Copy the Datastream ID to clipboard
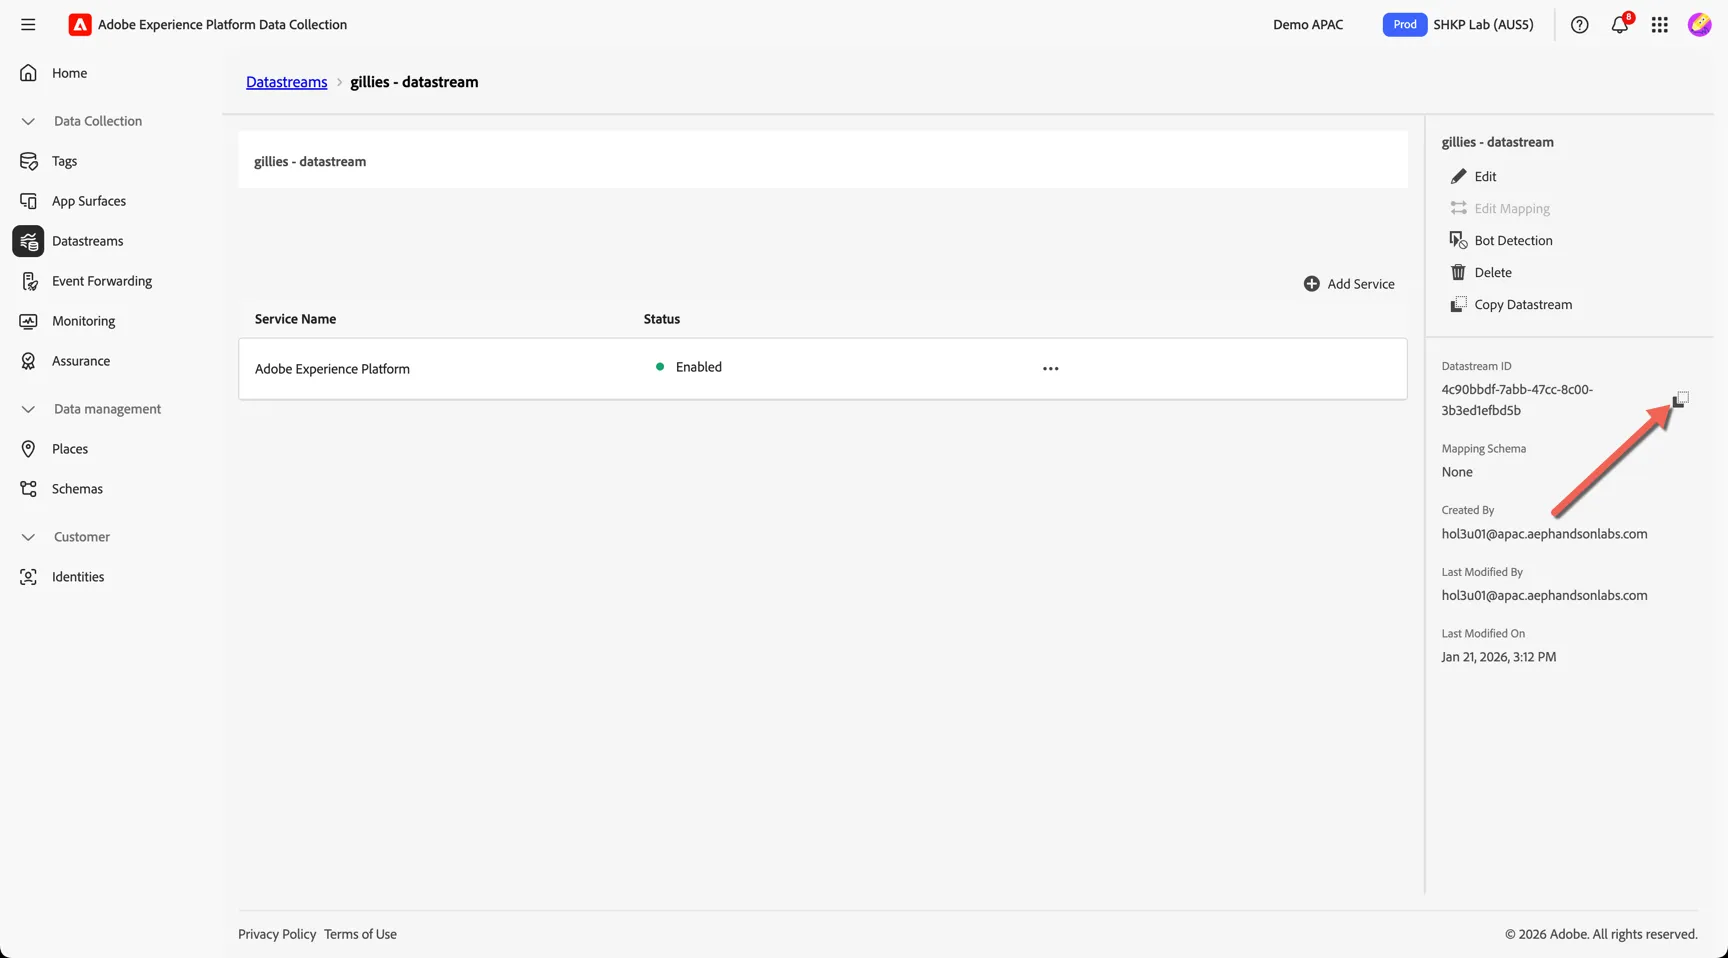Screen dimensions: 1728x958 point(1681,399)
